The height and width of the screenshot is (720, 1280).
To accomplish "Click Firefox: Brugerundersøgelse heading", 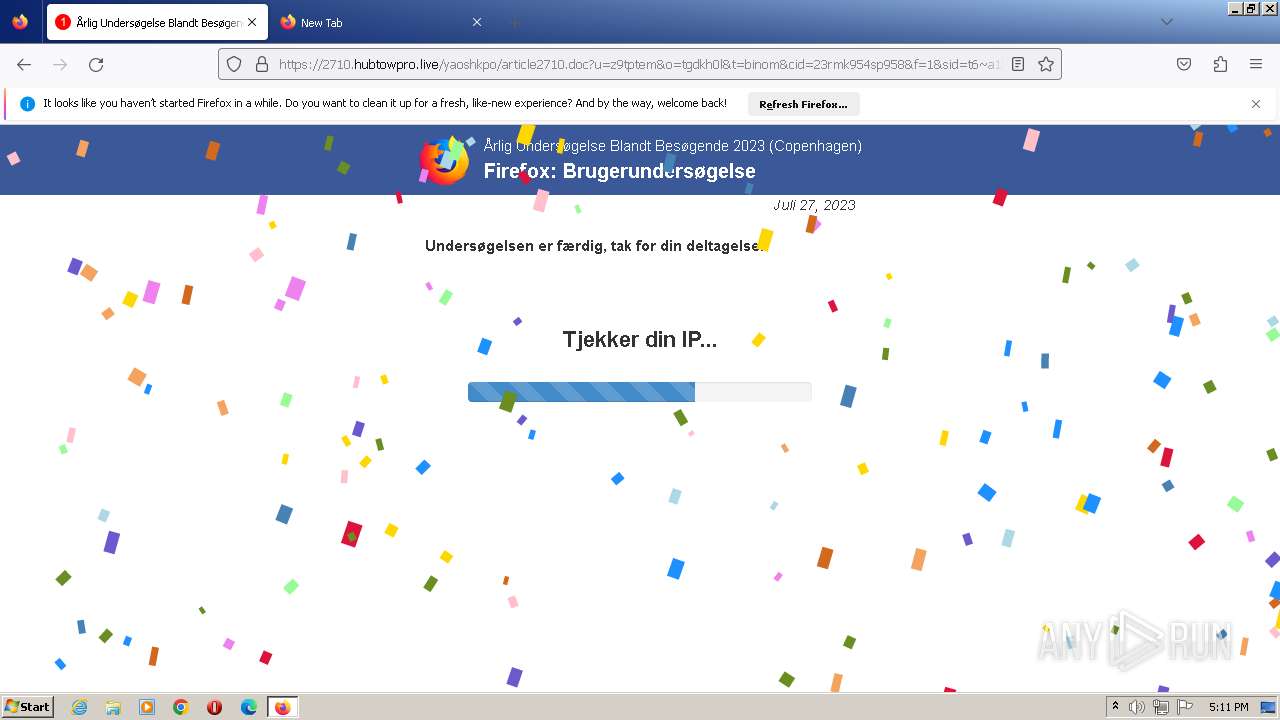I will 619,171.
